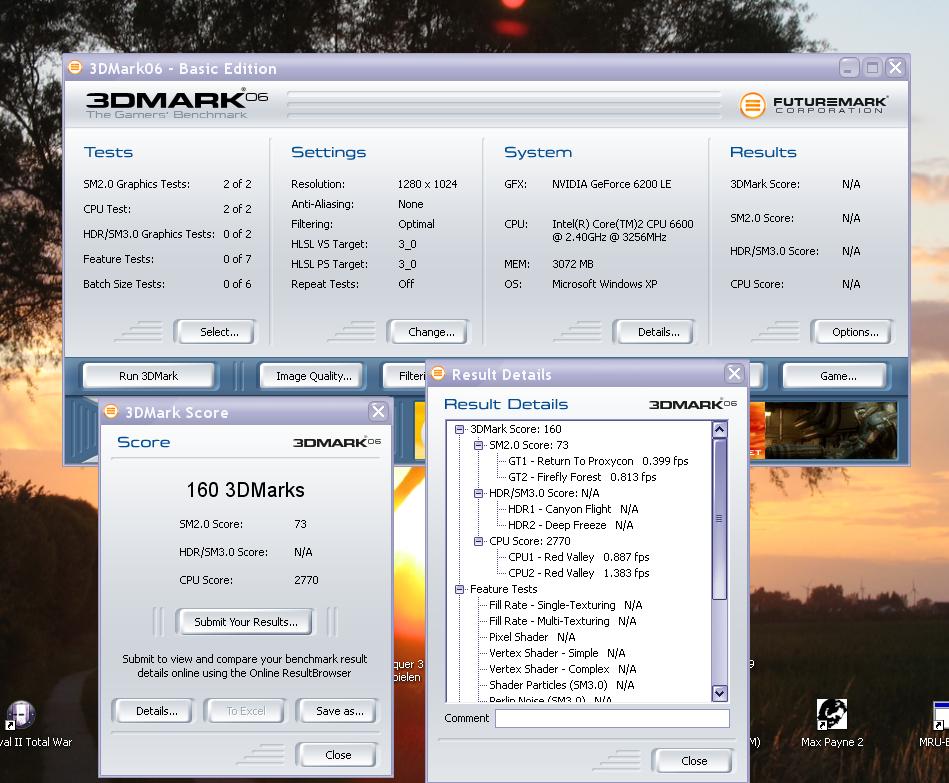
Task: Select Fill Rate - Single-Texturing row
Action: click(x=565, y=604)
